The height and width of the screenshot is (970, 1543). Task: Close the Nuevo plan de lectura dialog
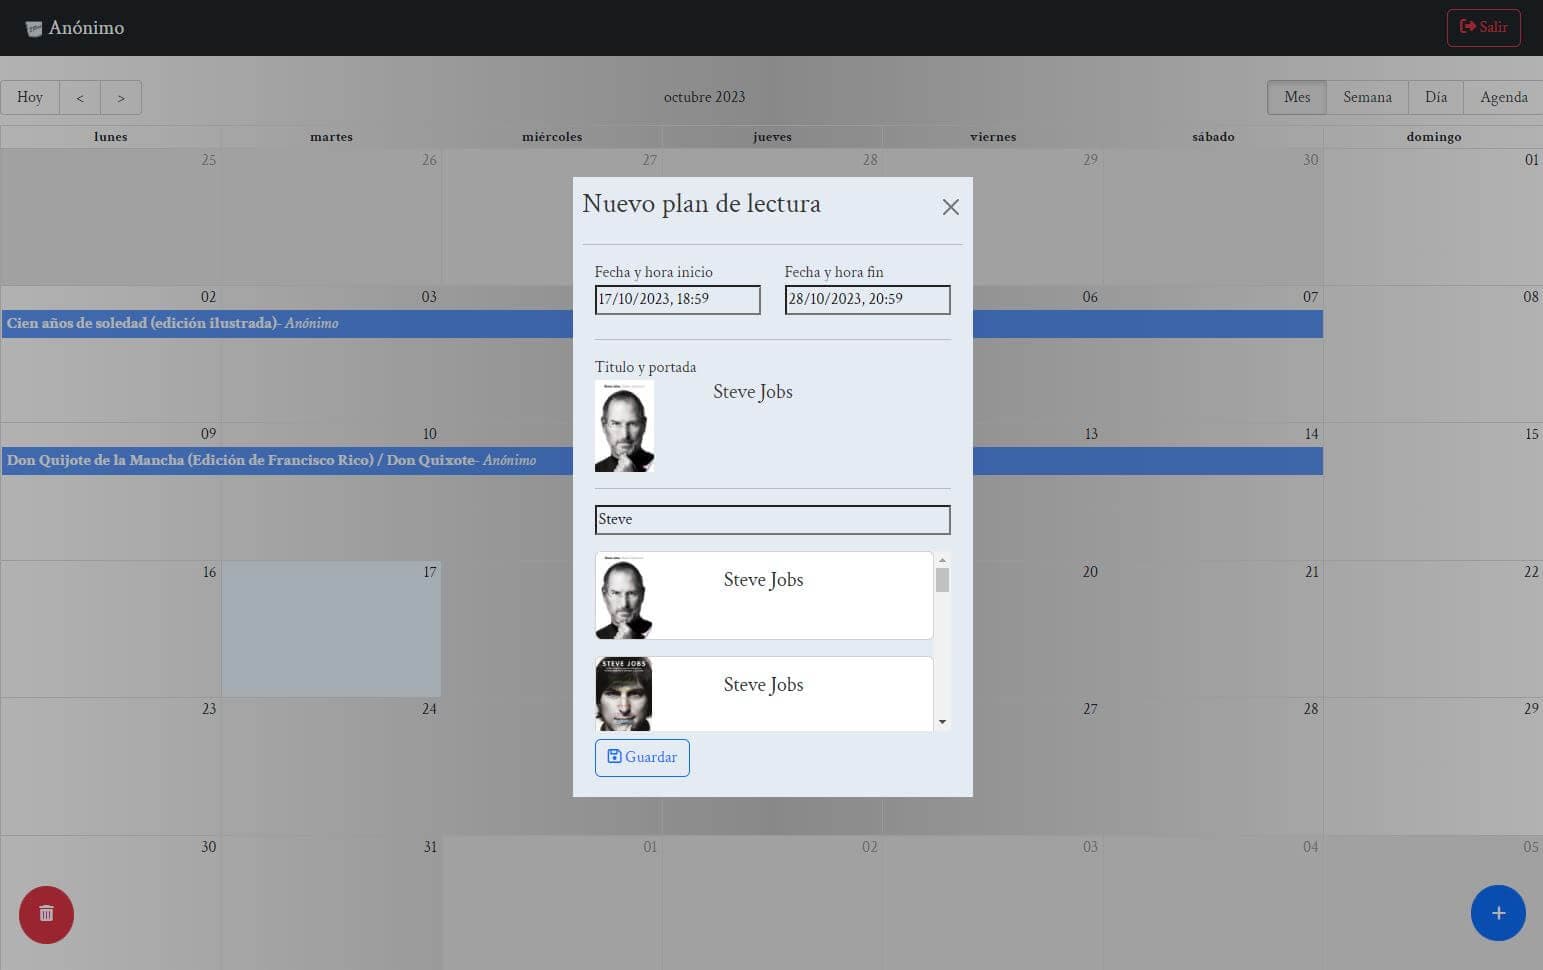coord(950,207)
